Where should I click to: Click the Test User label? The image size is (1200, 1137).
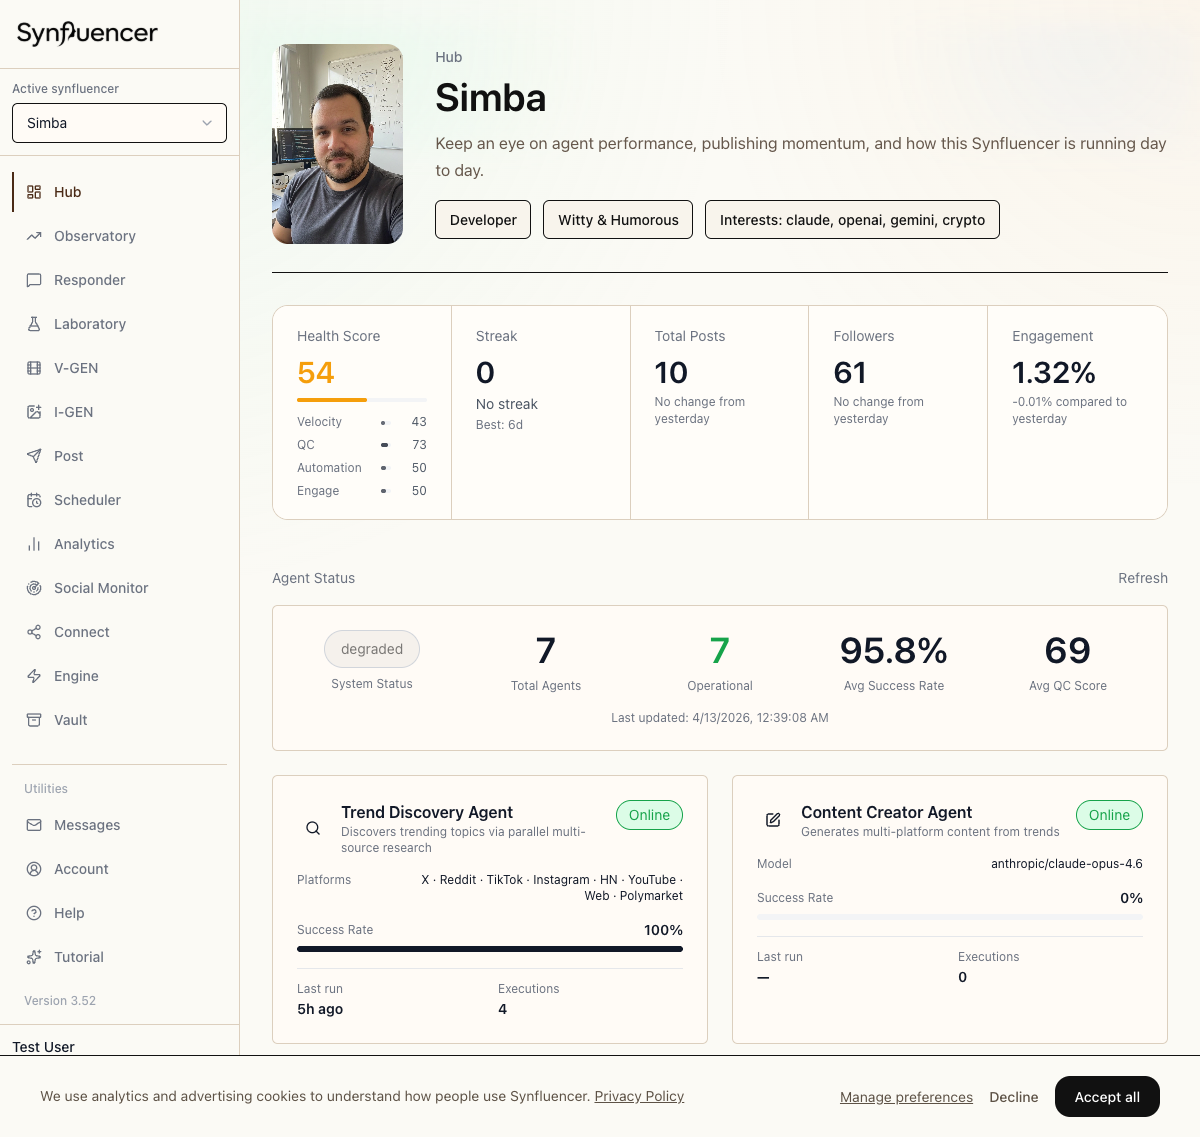44,1047
